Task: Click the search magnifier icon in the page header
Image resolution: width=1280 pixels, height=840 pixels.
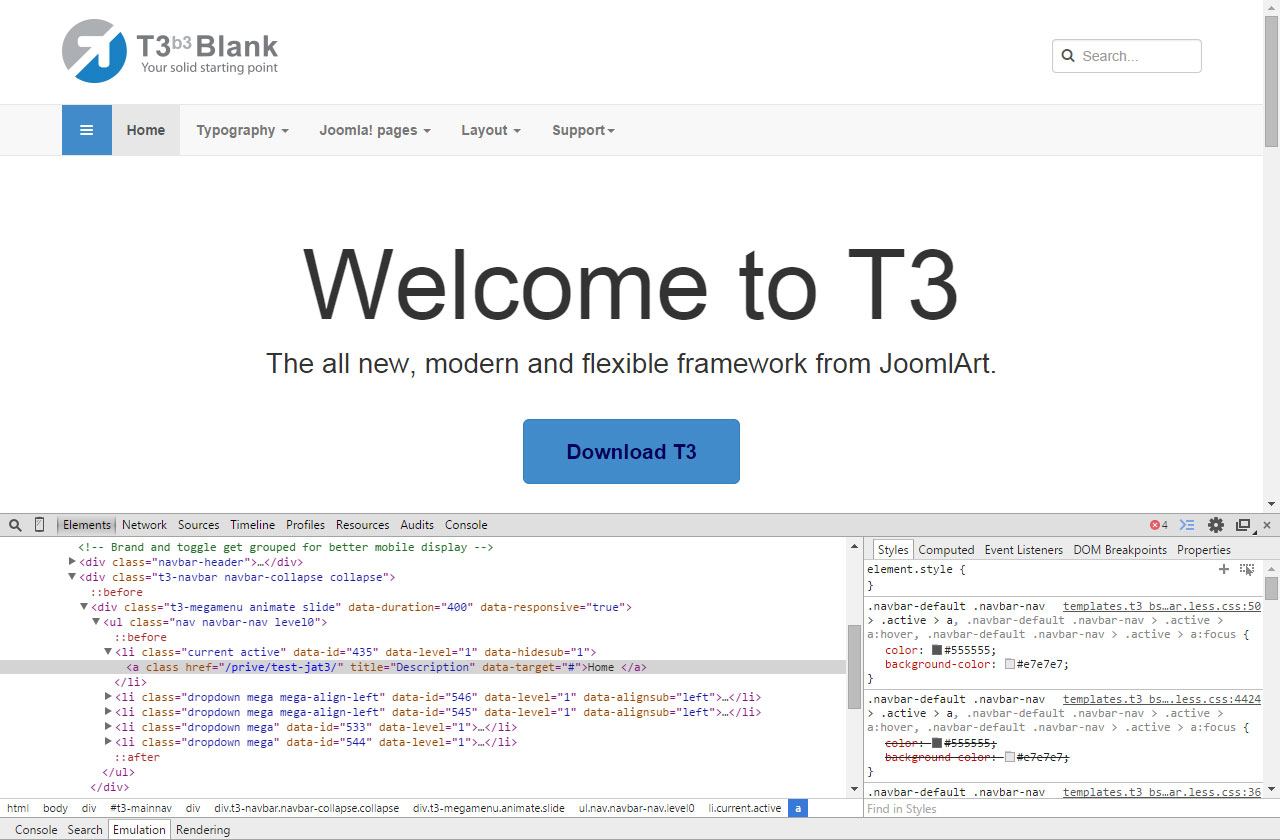Action: 1068,56
